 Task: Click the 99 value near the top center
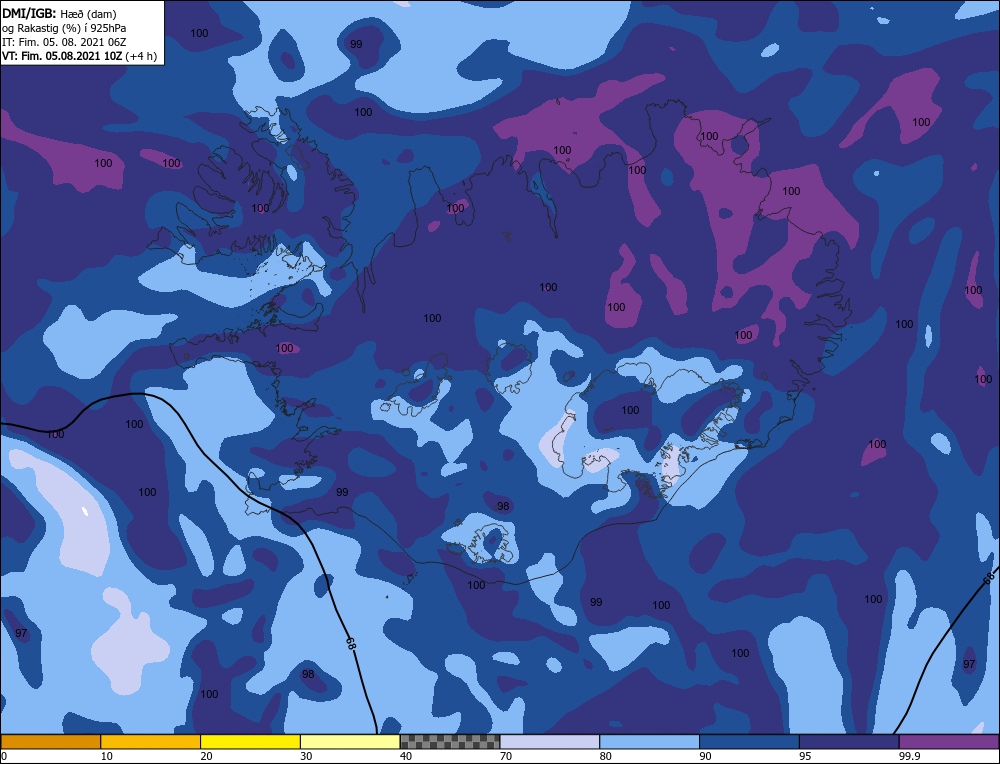357,44
